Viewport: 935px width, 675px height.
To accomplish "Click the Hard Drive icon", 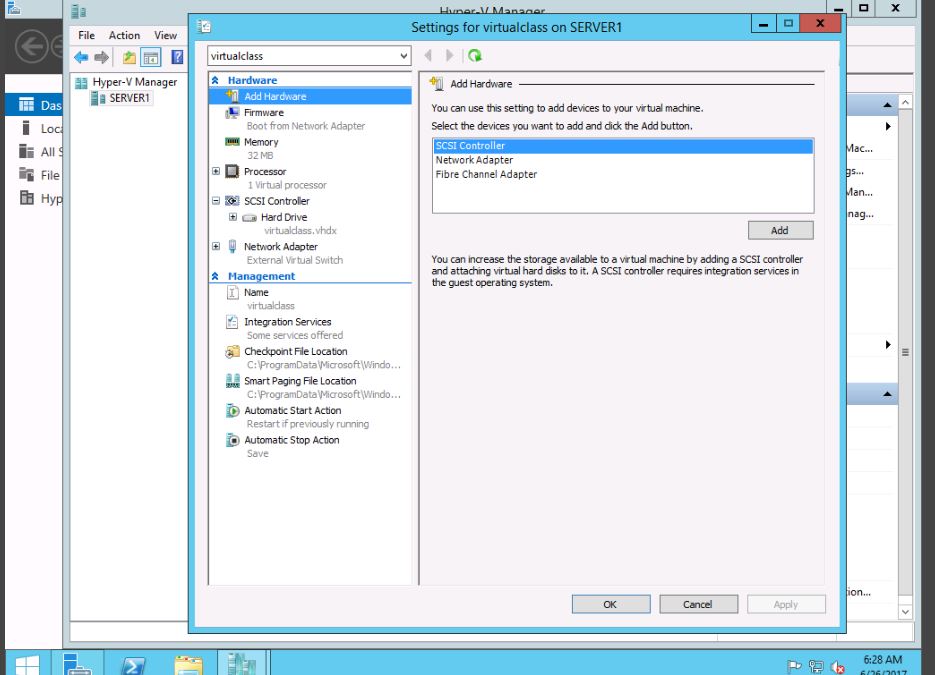I will pos(249,218).
